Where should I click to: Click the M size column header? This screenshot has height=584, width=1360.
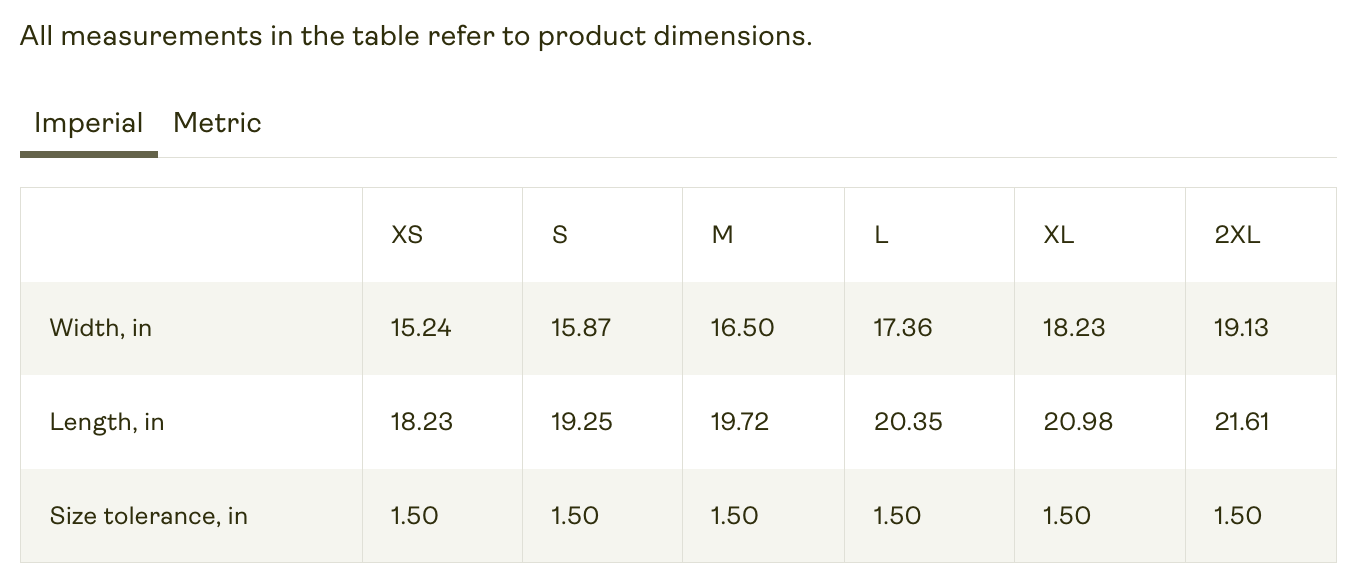722,235
